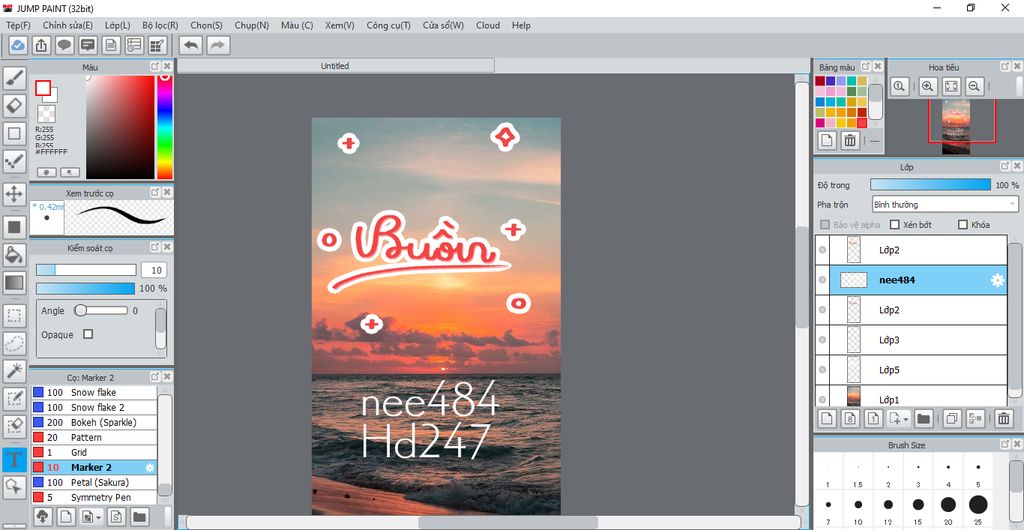The height and width of the screenshot is (530, 1024).
Task: Open the Chỉnh sửa(E) menu
Action: coord(68,25)
